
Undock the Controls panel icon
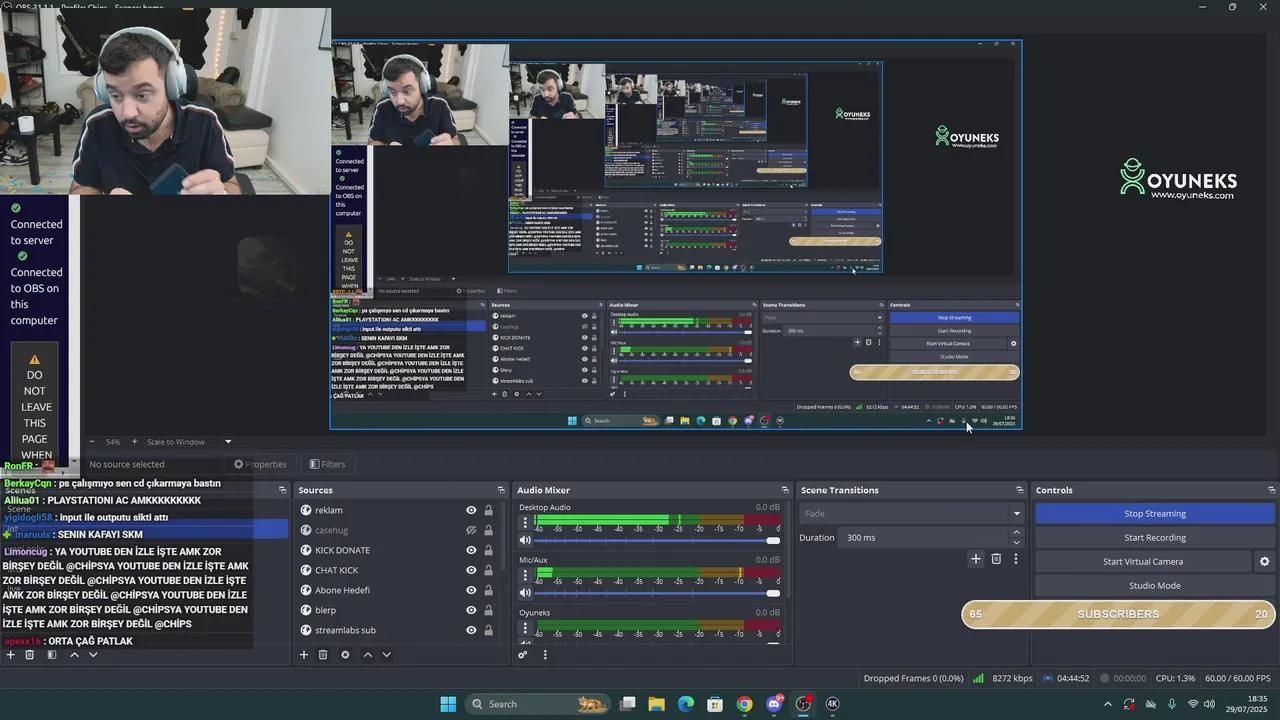[1271, 490]
